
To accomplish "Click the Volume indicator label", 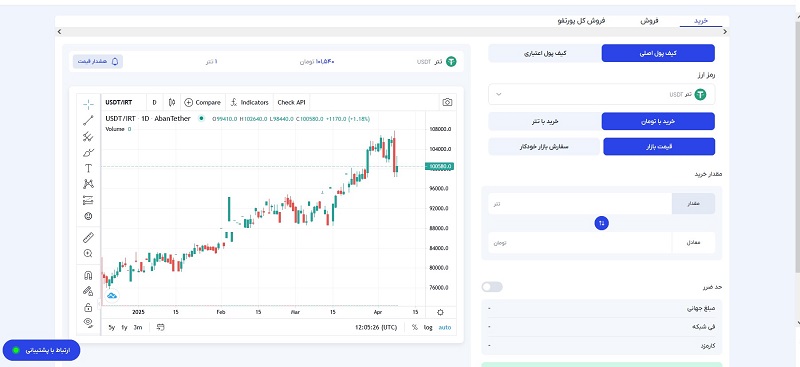I will (115, 129).
